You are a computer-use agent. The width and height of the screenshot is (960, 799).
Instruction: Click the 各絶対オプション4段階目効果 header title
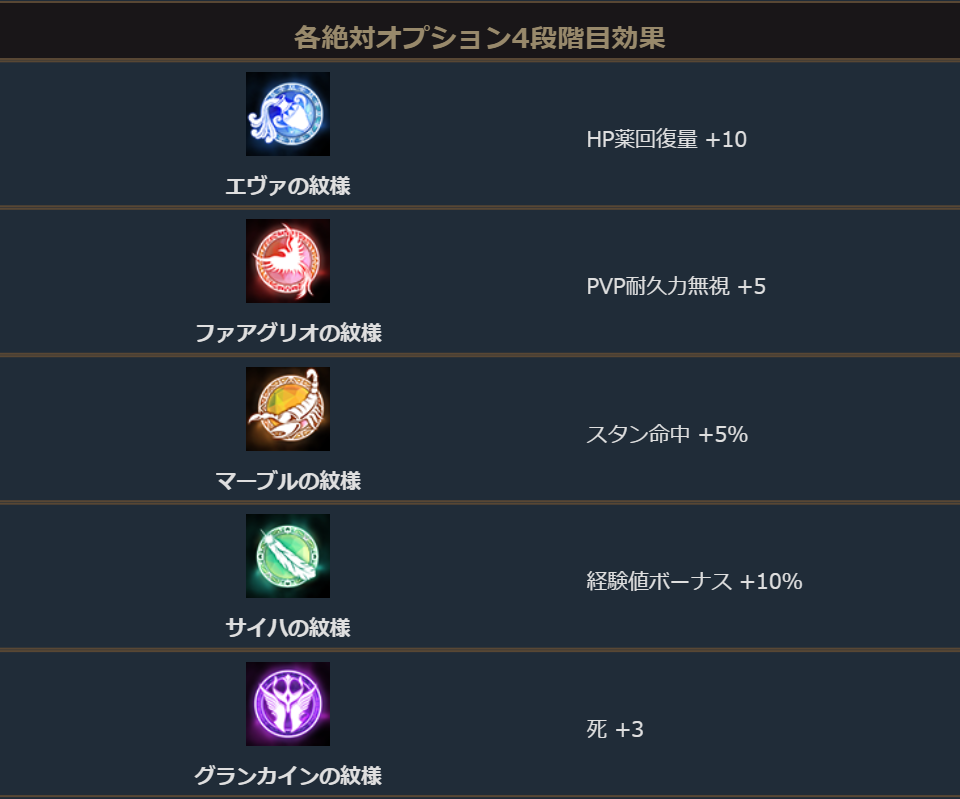(480, 38)
